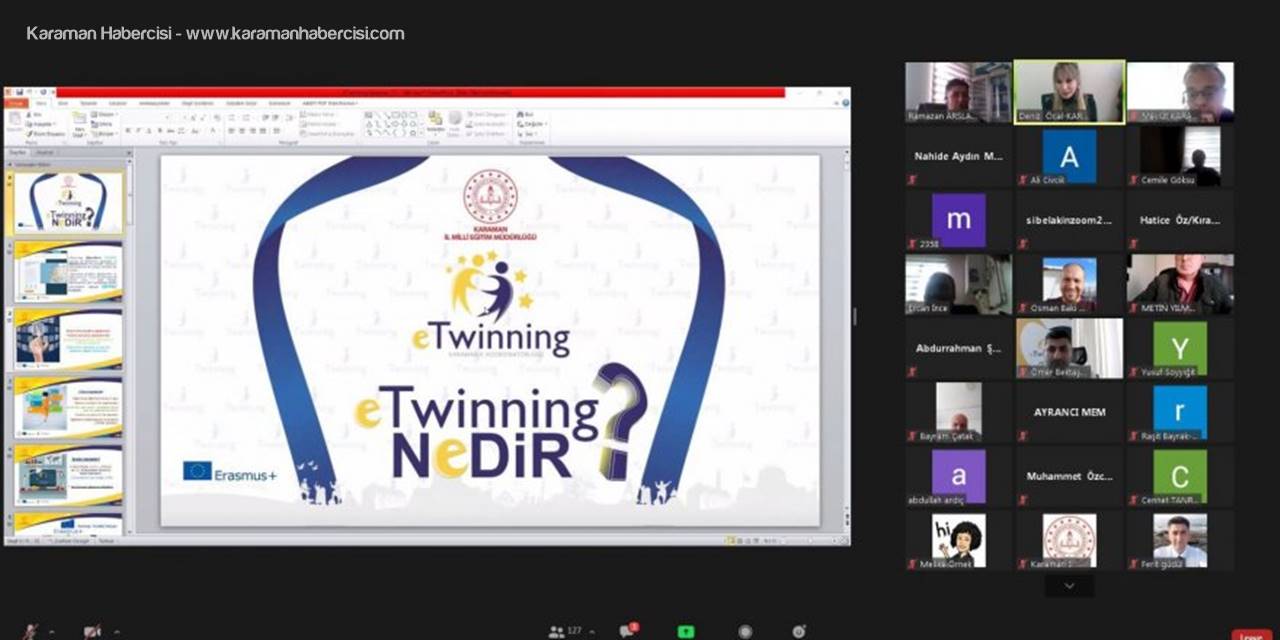
Task: Select Deniz Öcal's highlighted video tile
Action: pos(1069,92)
